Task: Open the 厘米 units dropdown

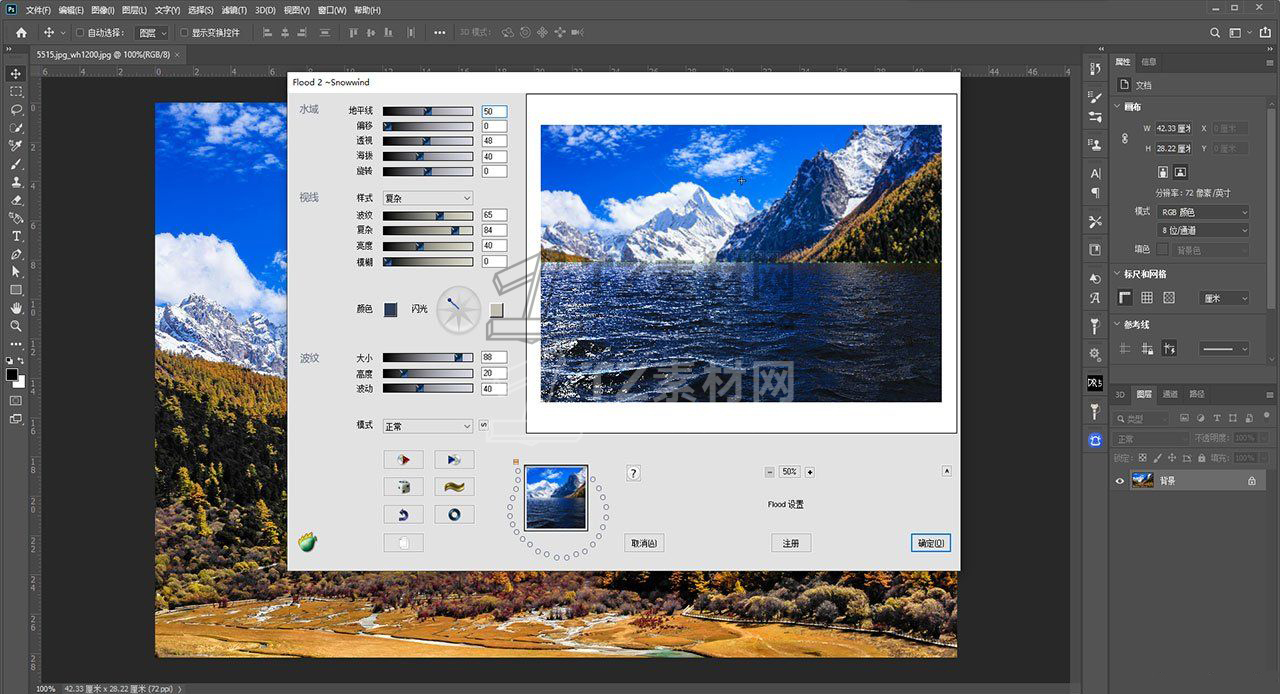Action: [1225, 298]
